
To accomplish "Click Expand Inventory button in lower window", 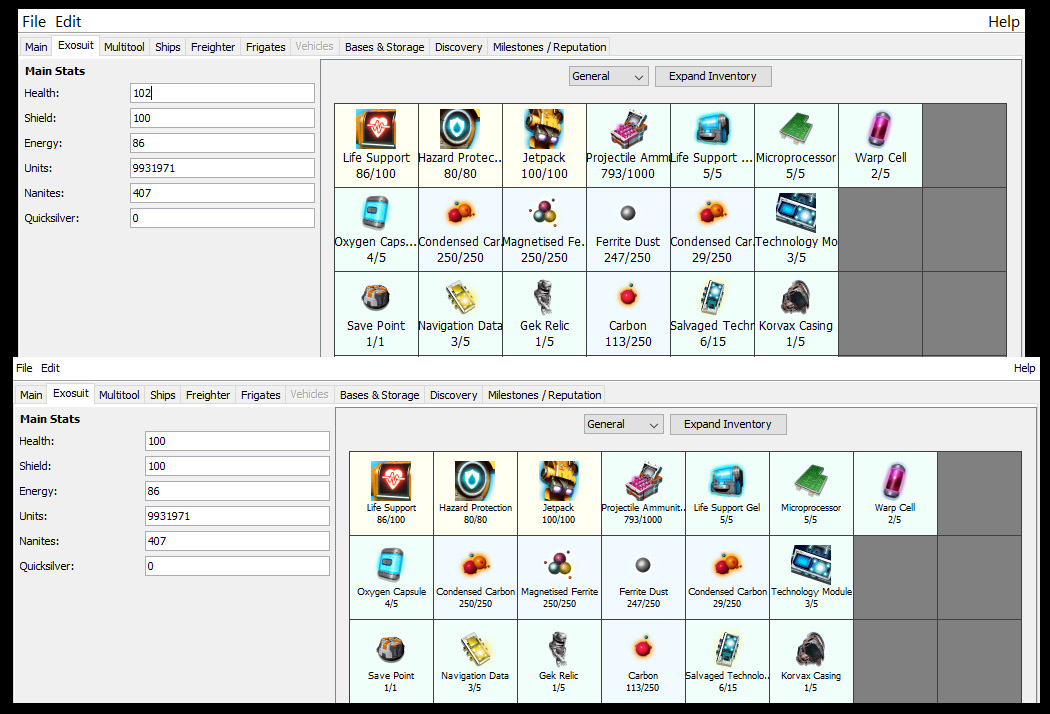I will pos(728,424).
